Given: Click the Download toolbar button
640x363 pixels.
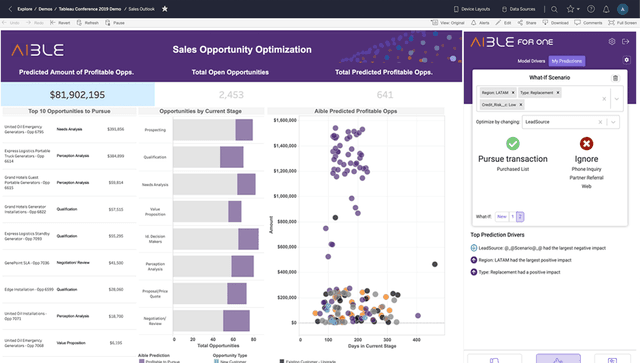Looking at the screenshot, I should pyautogui.click(x=556, y=23).
